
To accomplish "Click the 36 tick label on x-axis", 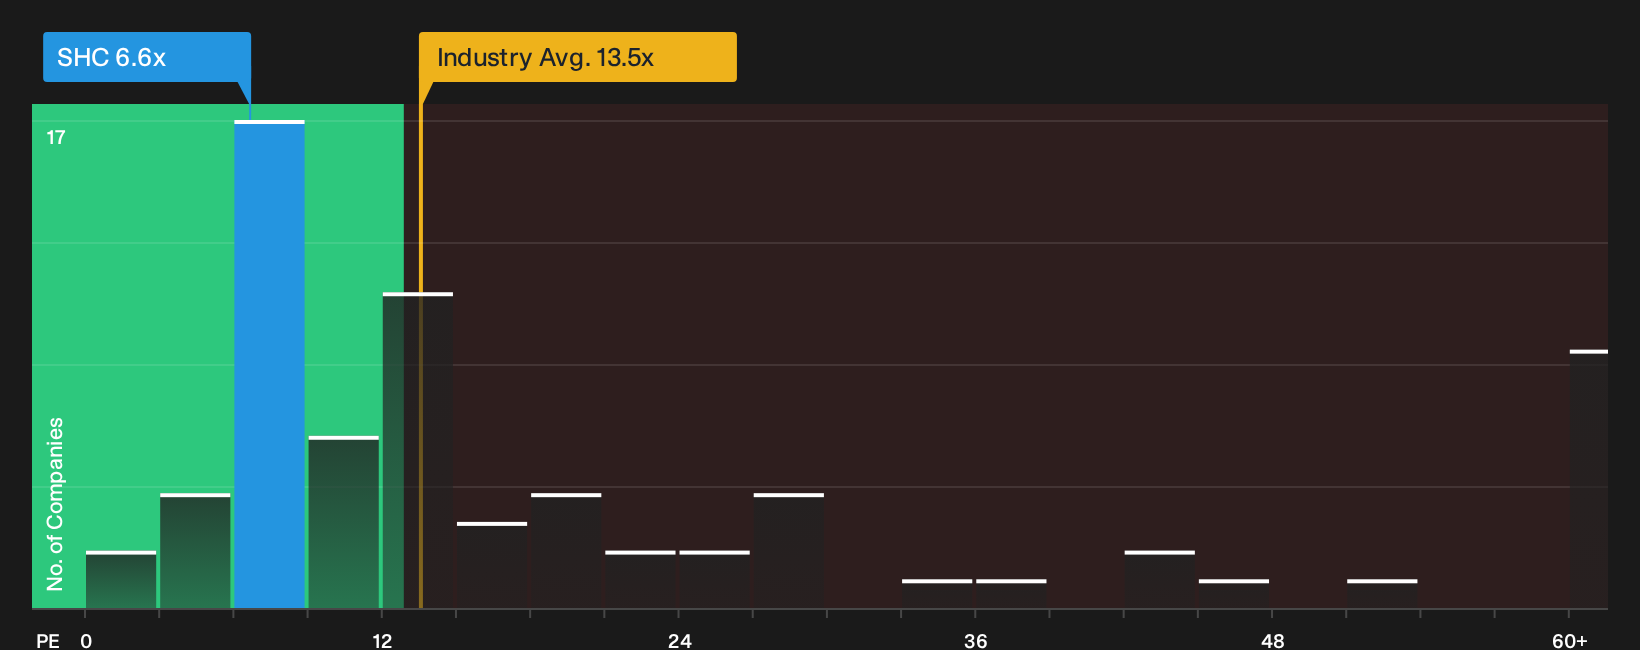I will (976, 641).
